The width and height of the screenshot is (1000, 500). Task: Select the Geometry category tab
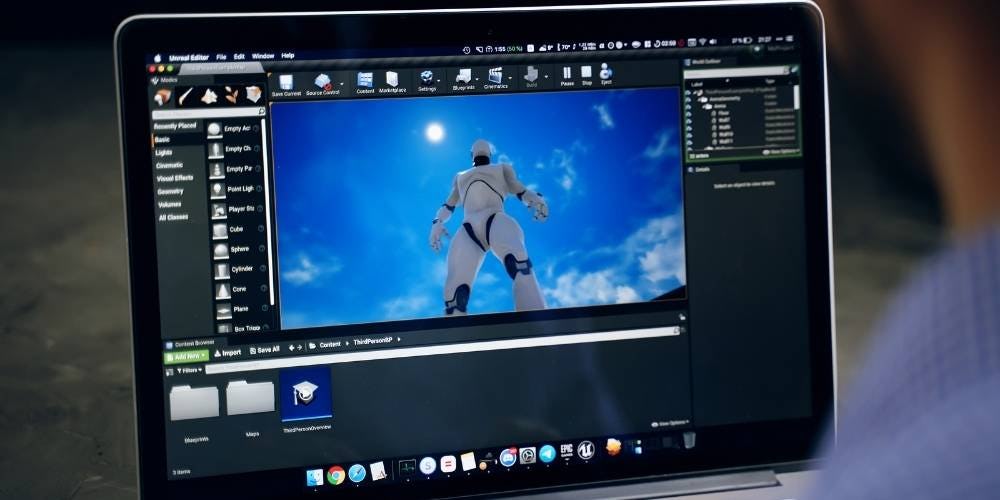[x=170, y=191]
